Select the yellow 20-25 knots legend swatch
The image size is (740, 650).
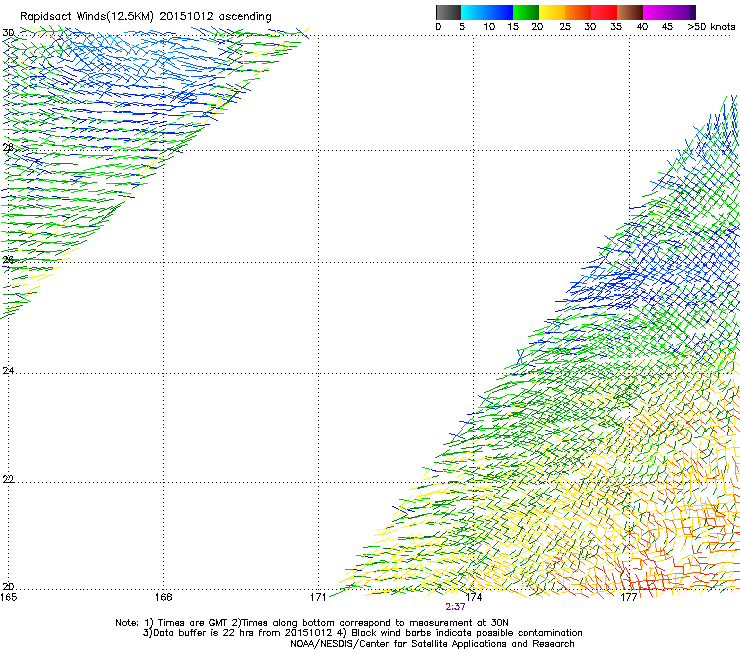pos(552,12)
